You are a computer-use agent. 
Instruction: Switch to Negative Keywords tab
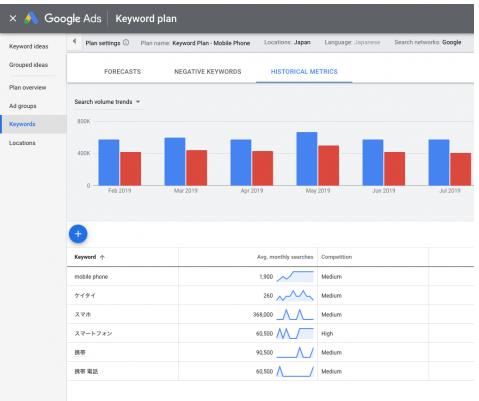[x=208, y=71]
